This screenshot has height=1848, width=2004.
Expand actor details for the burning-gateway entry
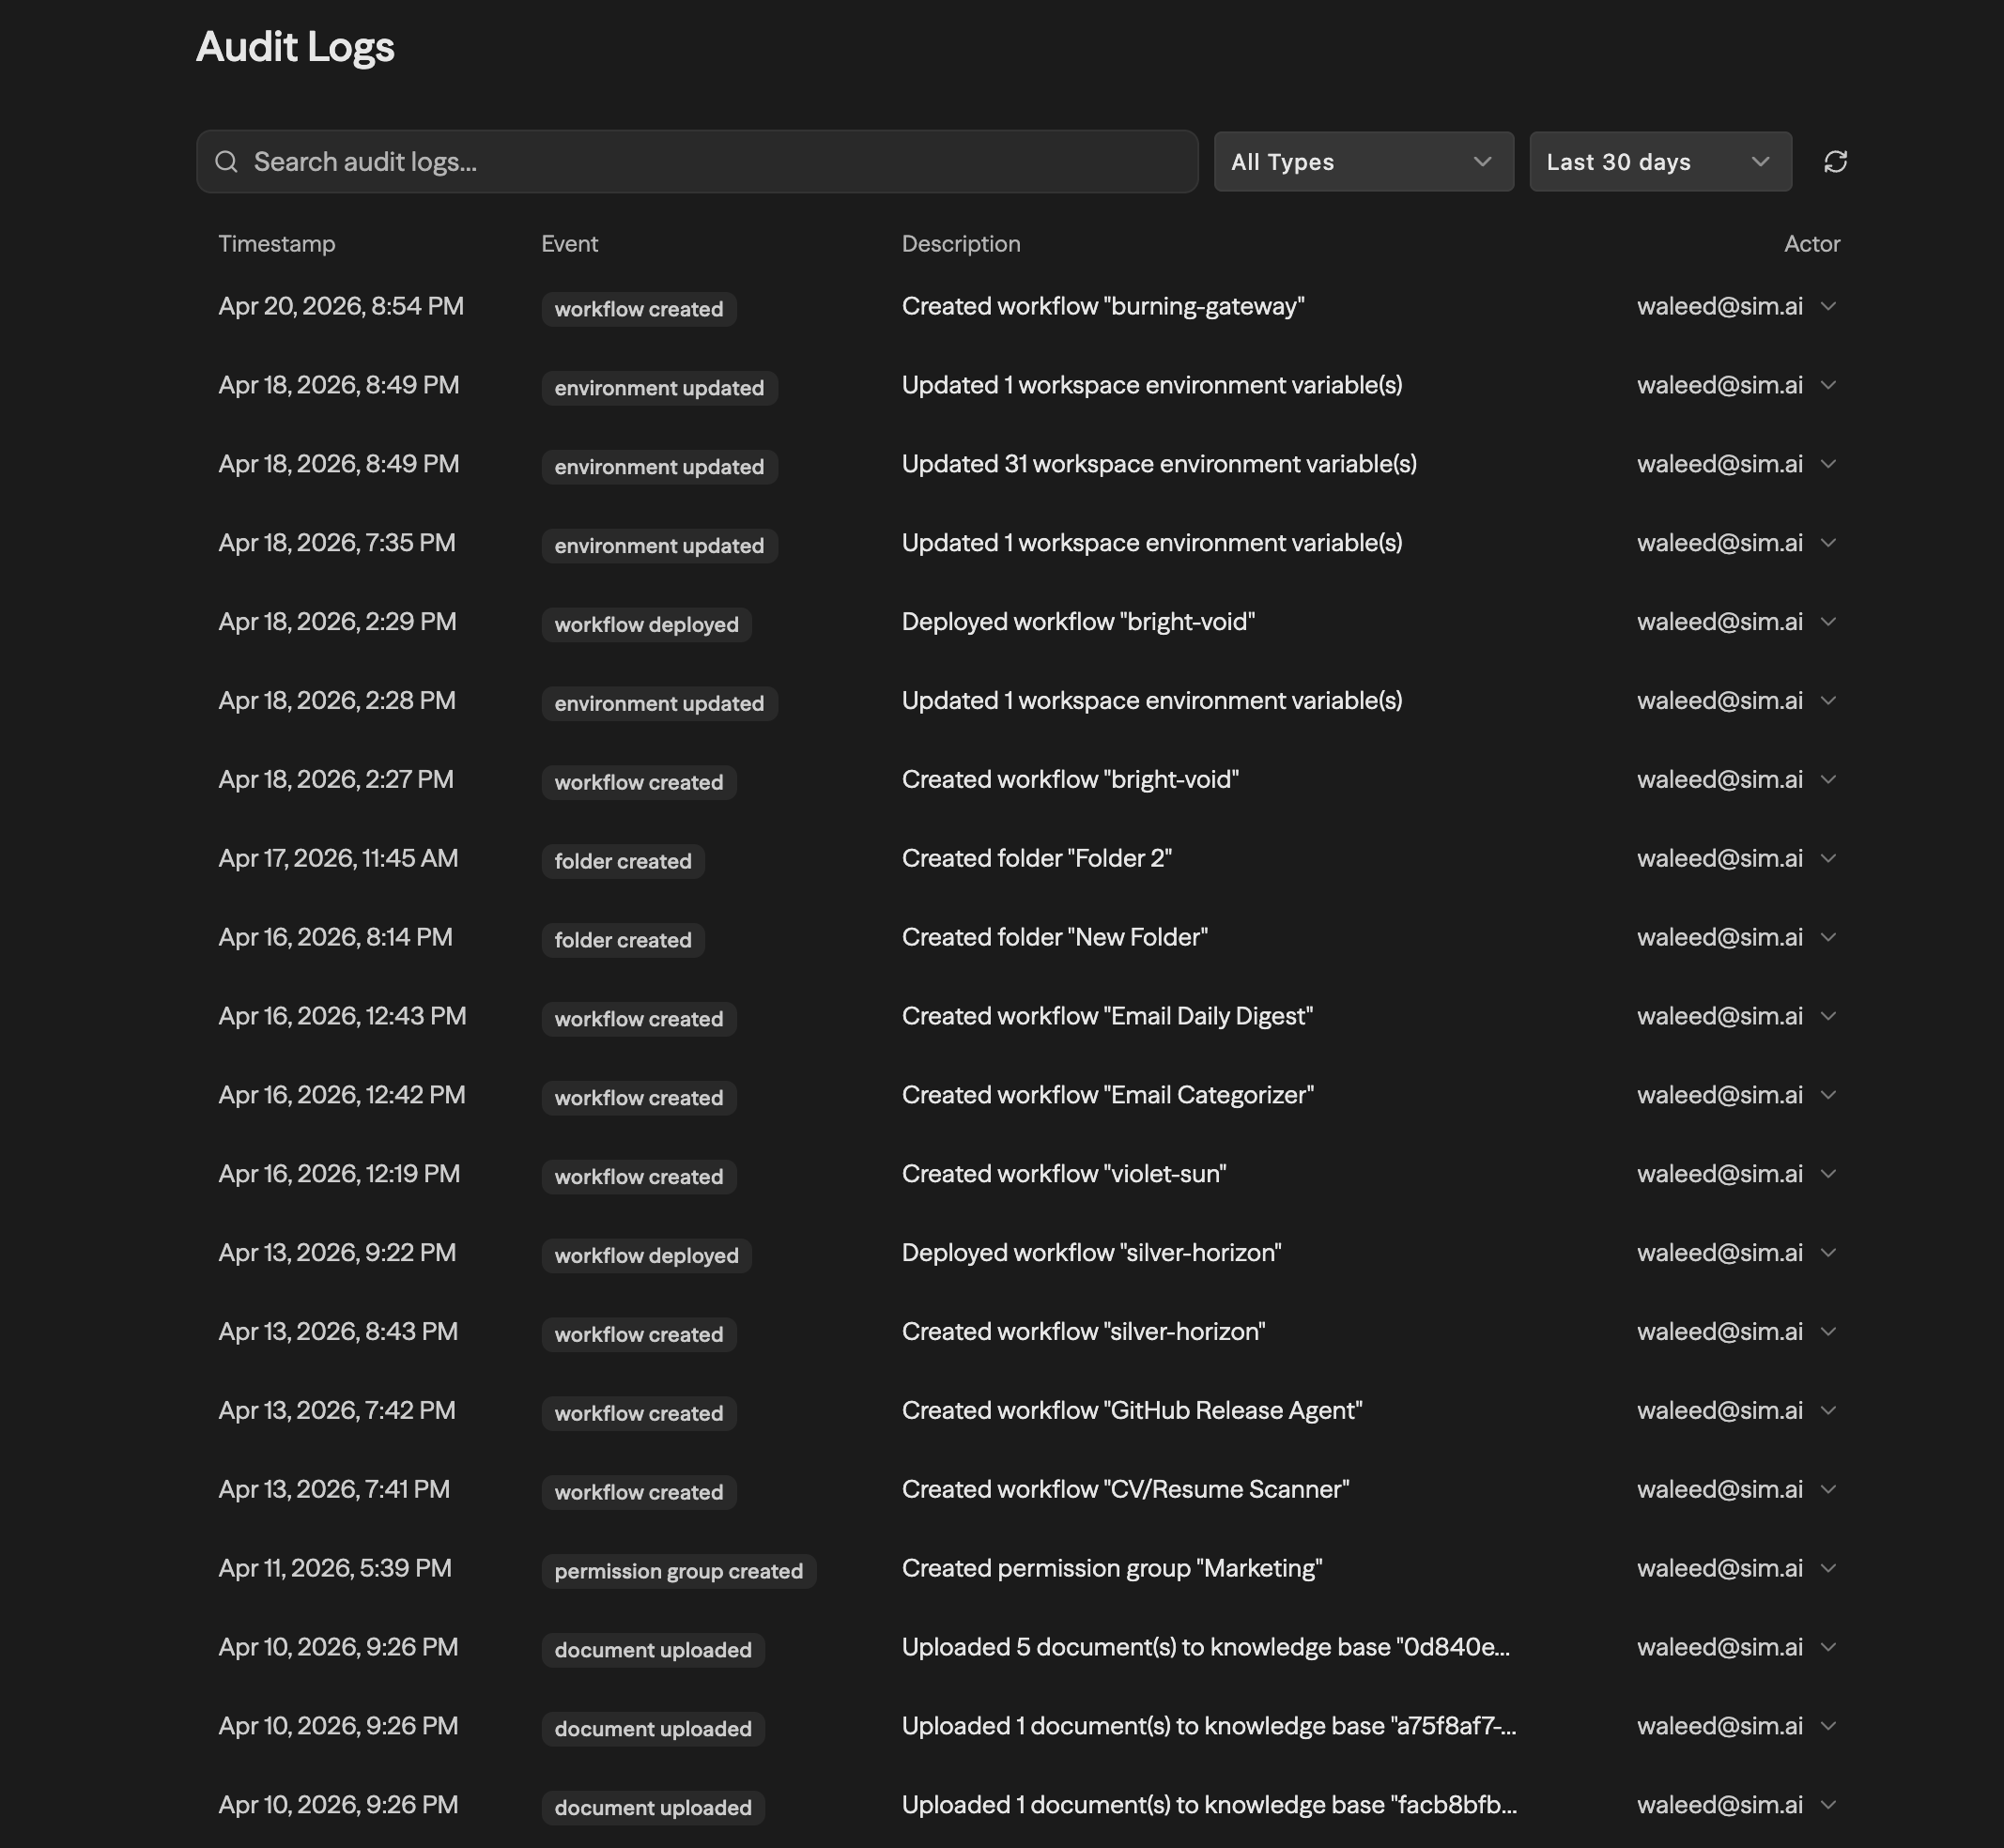pyautogui.click(x=1830, y=307)
